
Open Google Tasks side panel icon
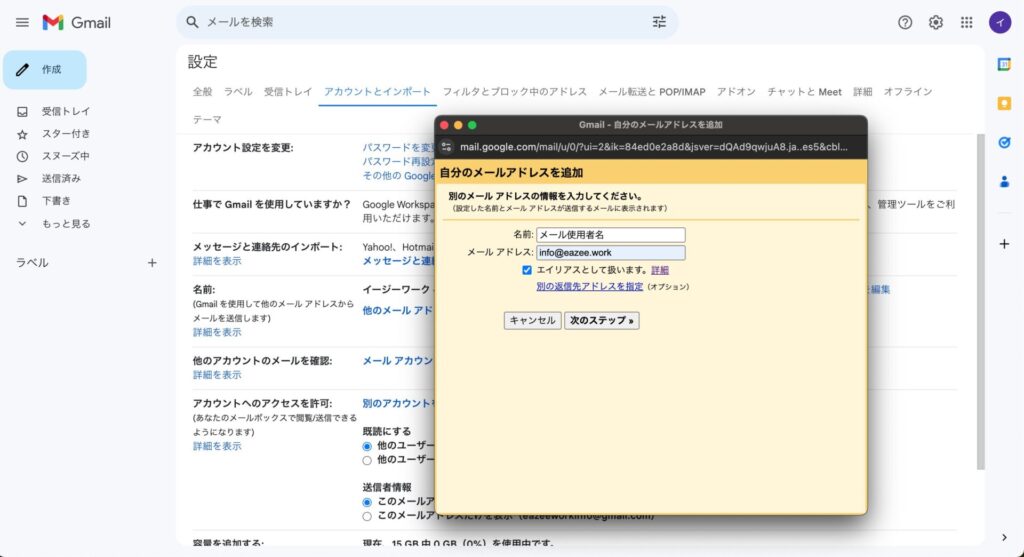coord(1004,142)
